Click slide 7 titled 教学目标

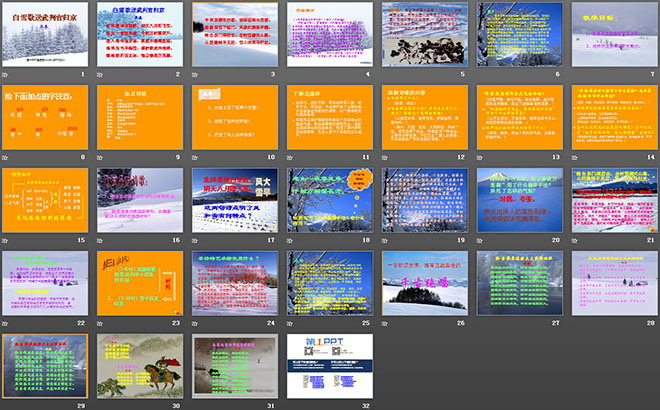pos(610,34)
